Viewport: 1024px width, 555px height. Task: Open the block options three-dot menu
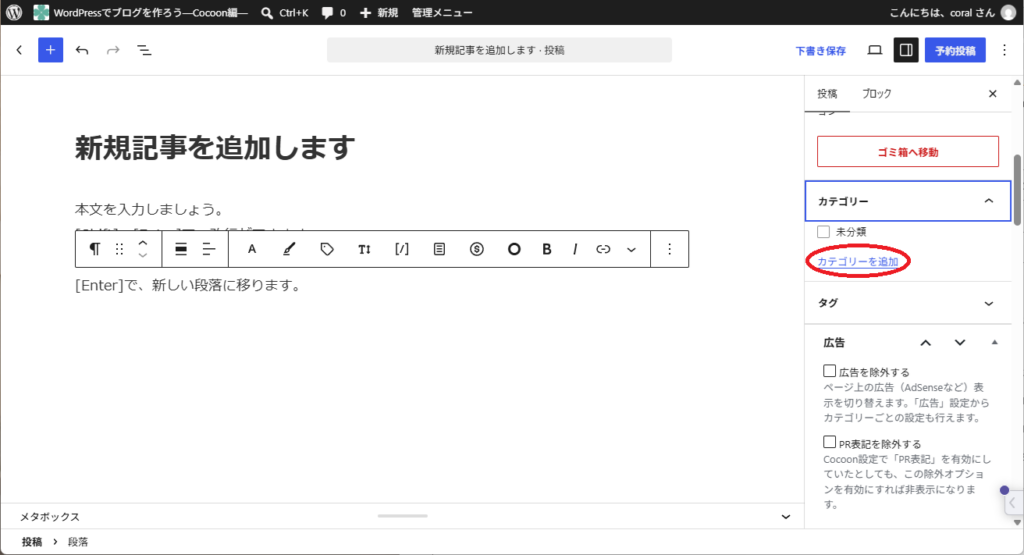669,249
